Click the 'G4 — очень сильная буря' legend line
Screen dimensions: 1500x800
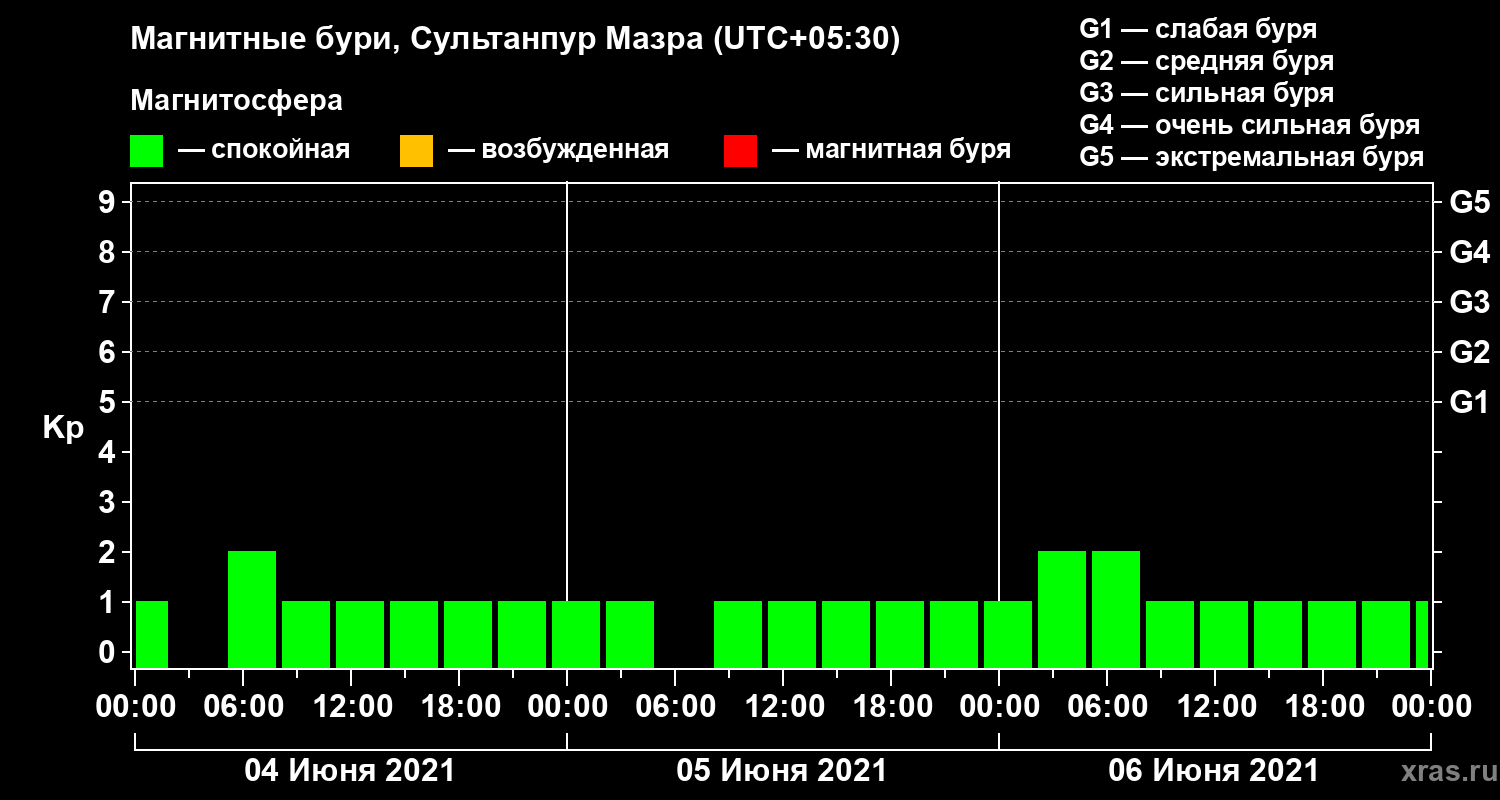click(1250, 125)
